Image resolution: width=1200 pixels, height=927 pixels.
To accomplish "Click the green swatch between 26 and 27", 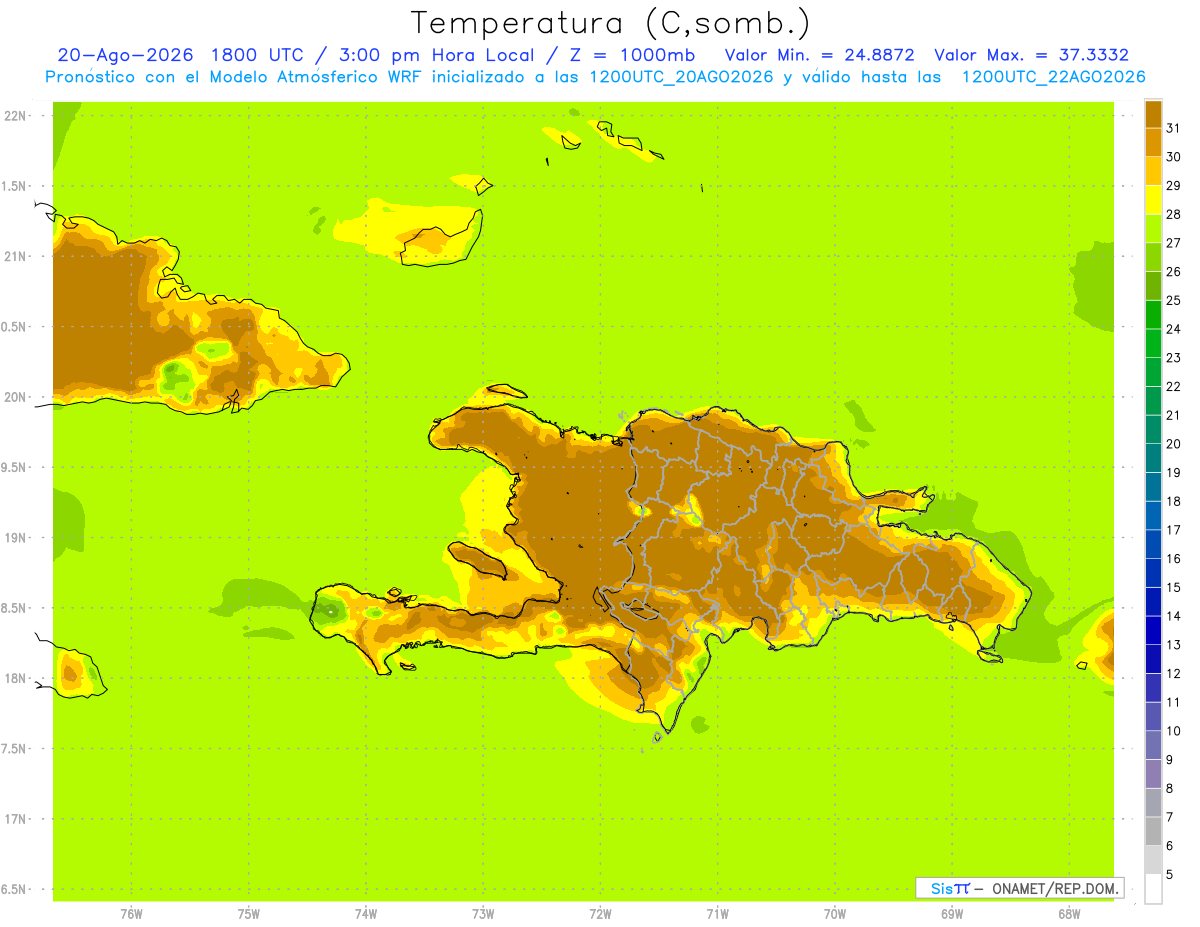I will pyautogui.click(x=1153, y=258).
